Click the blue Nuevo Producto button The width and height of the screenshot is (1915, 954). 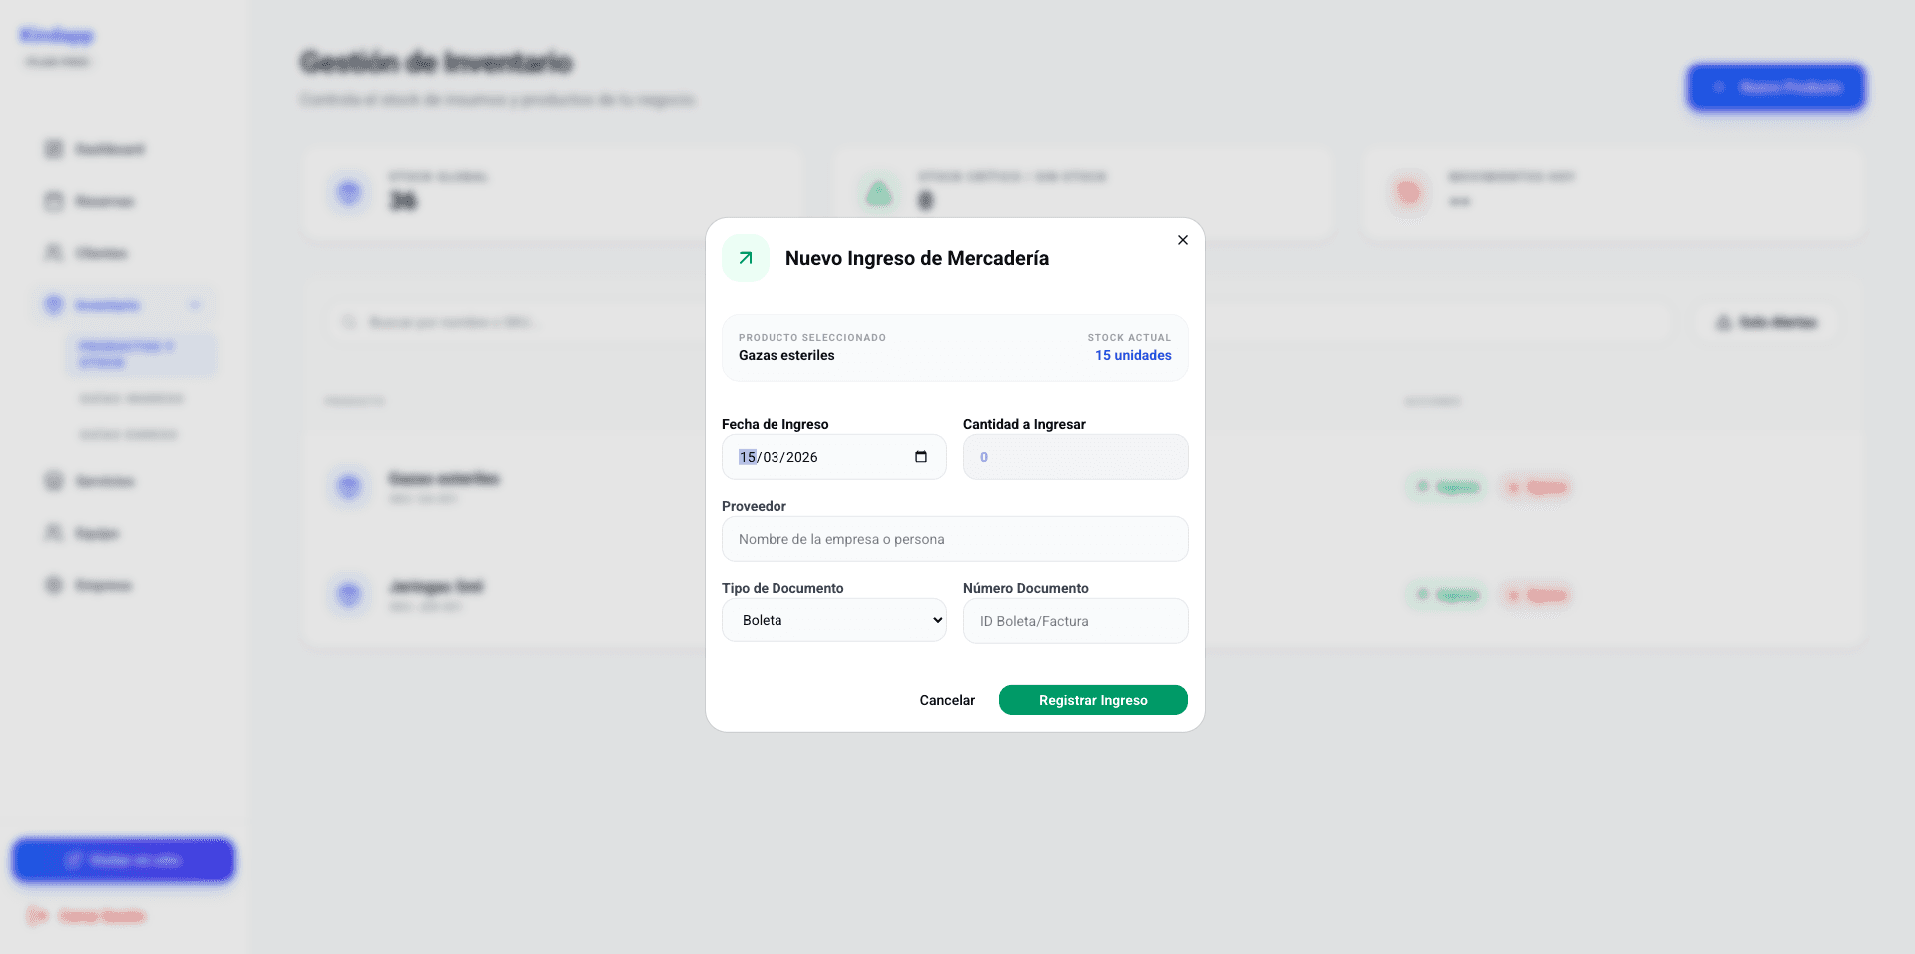pyautogui.click(x=1776, y=88)
